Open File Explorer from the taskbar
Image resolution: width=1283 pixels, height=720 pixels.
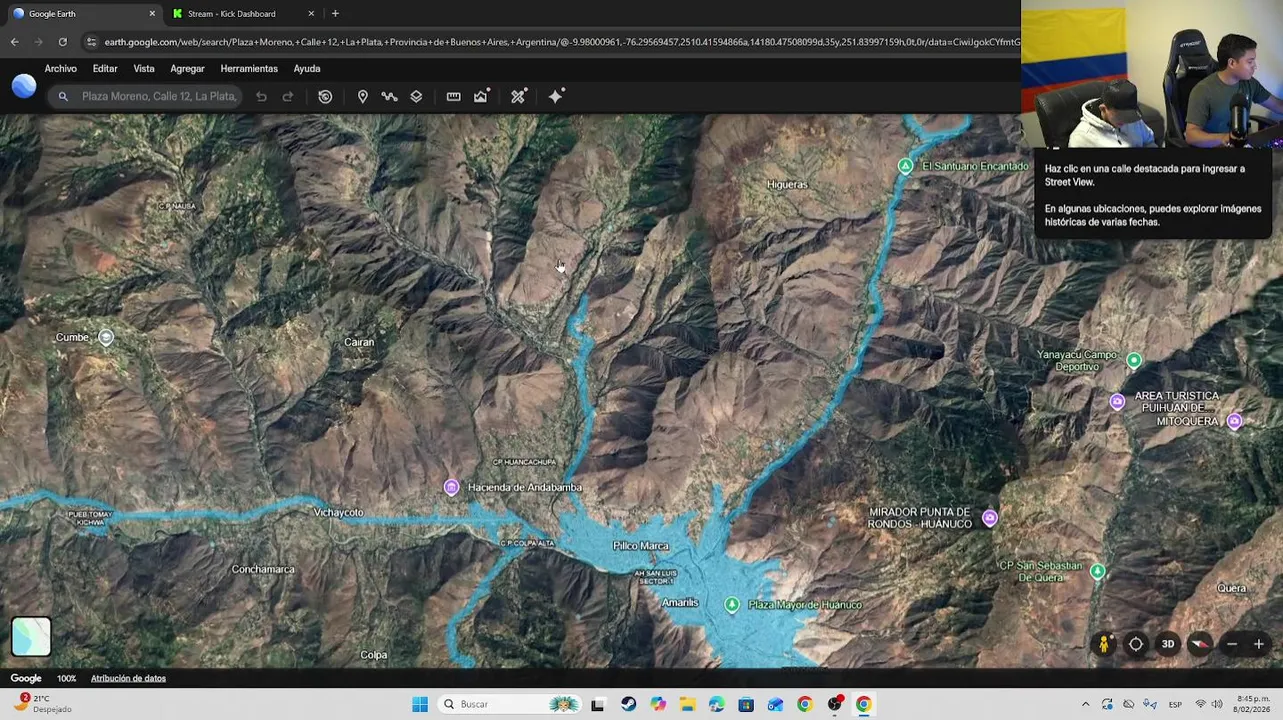click(x=687, y=705)
